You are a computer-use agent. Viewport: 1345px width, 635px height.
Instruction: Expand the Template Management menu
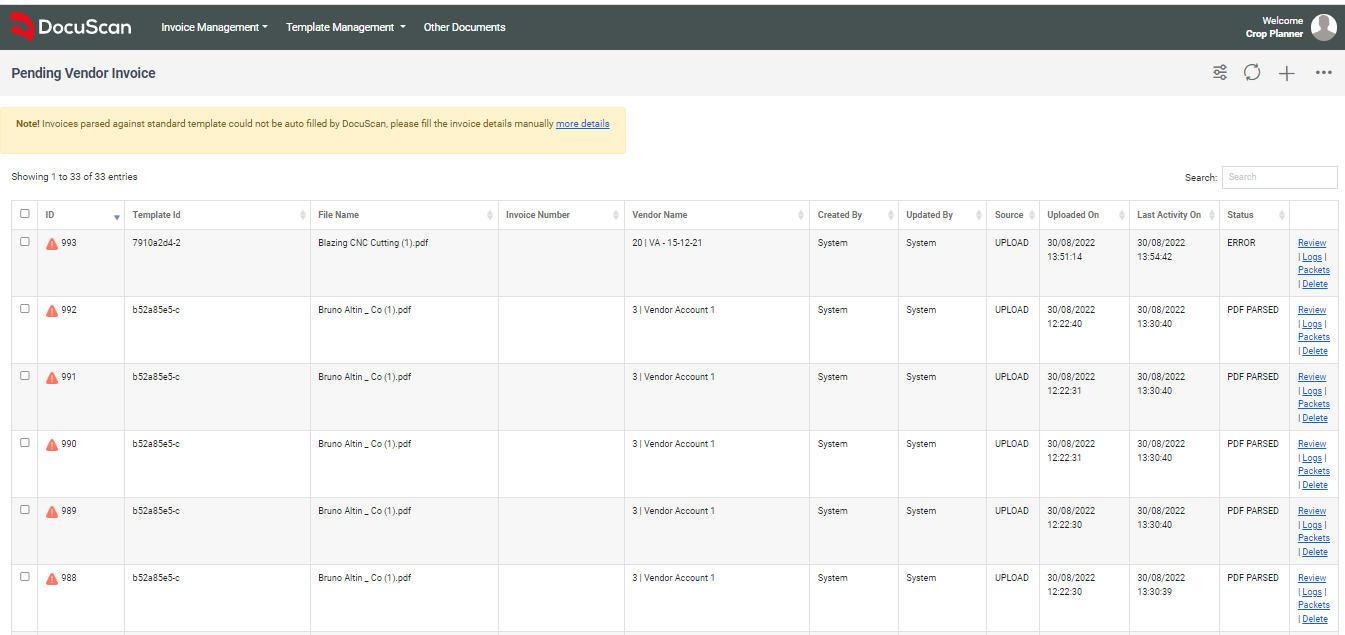click(344, 27)
